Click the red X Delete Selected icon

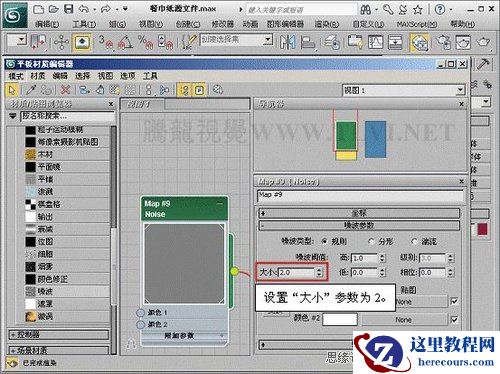tap(65, 90)
